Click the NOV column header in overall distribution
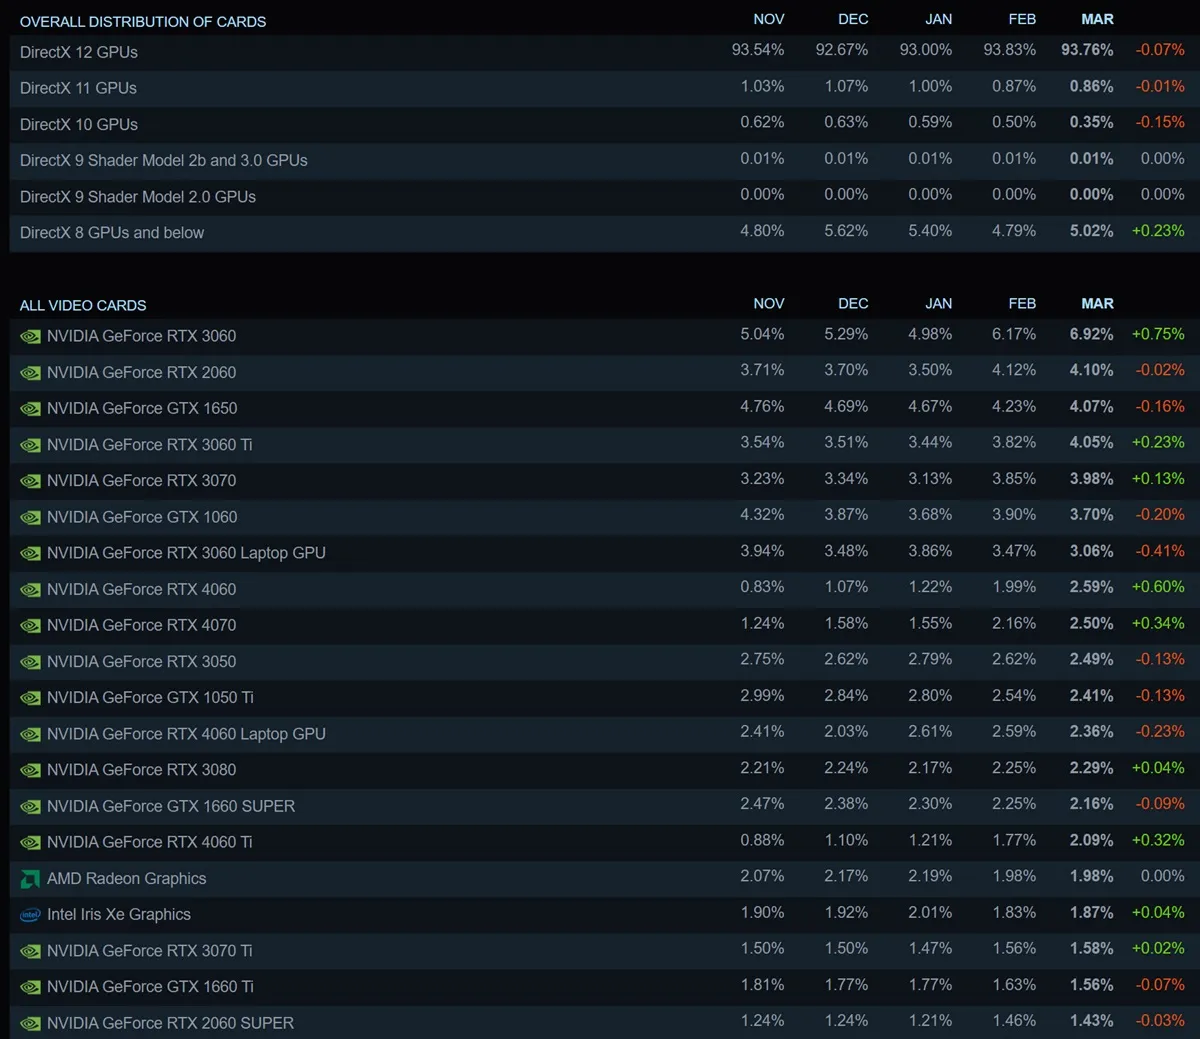 click(769, 19)
